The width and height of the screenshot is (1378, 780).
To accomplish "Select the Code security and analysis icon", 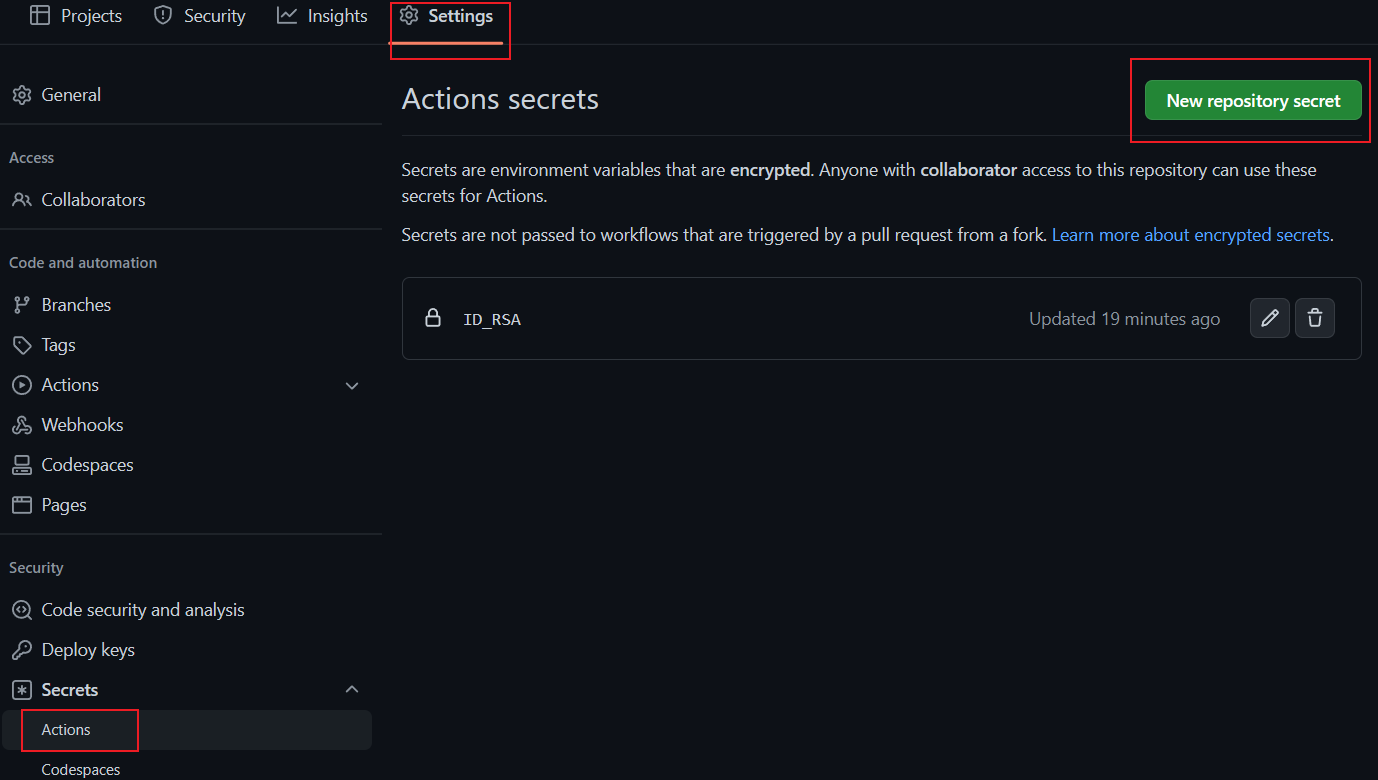I will 21,609.
